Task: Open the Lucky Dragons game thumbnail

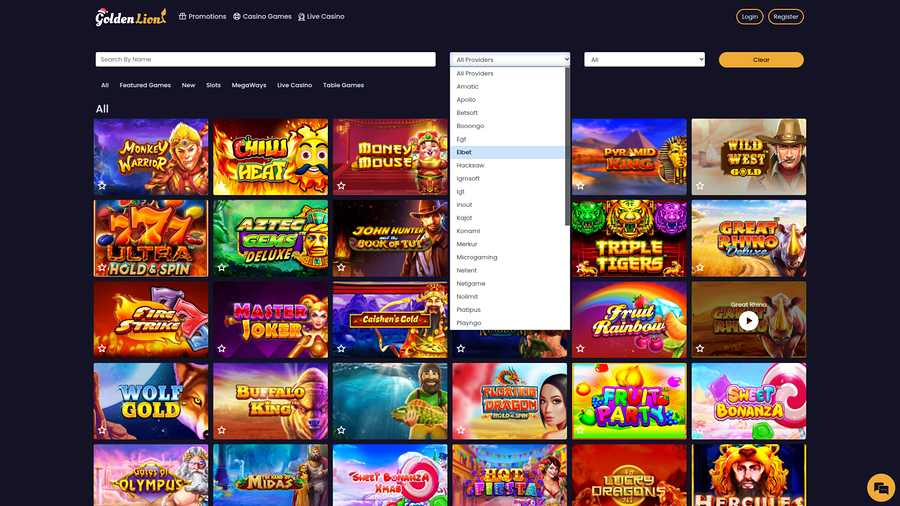Action: (x=629, y=475)
